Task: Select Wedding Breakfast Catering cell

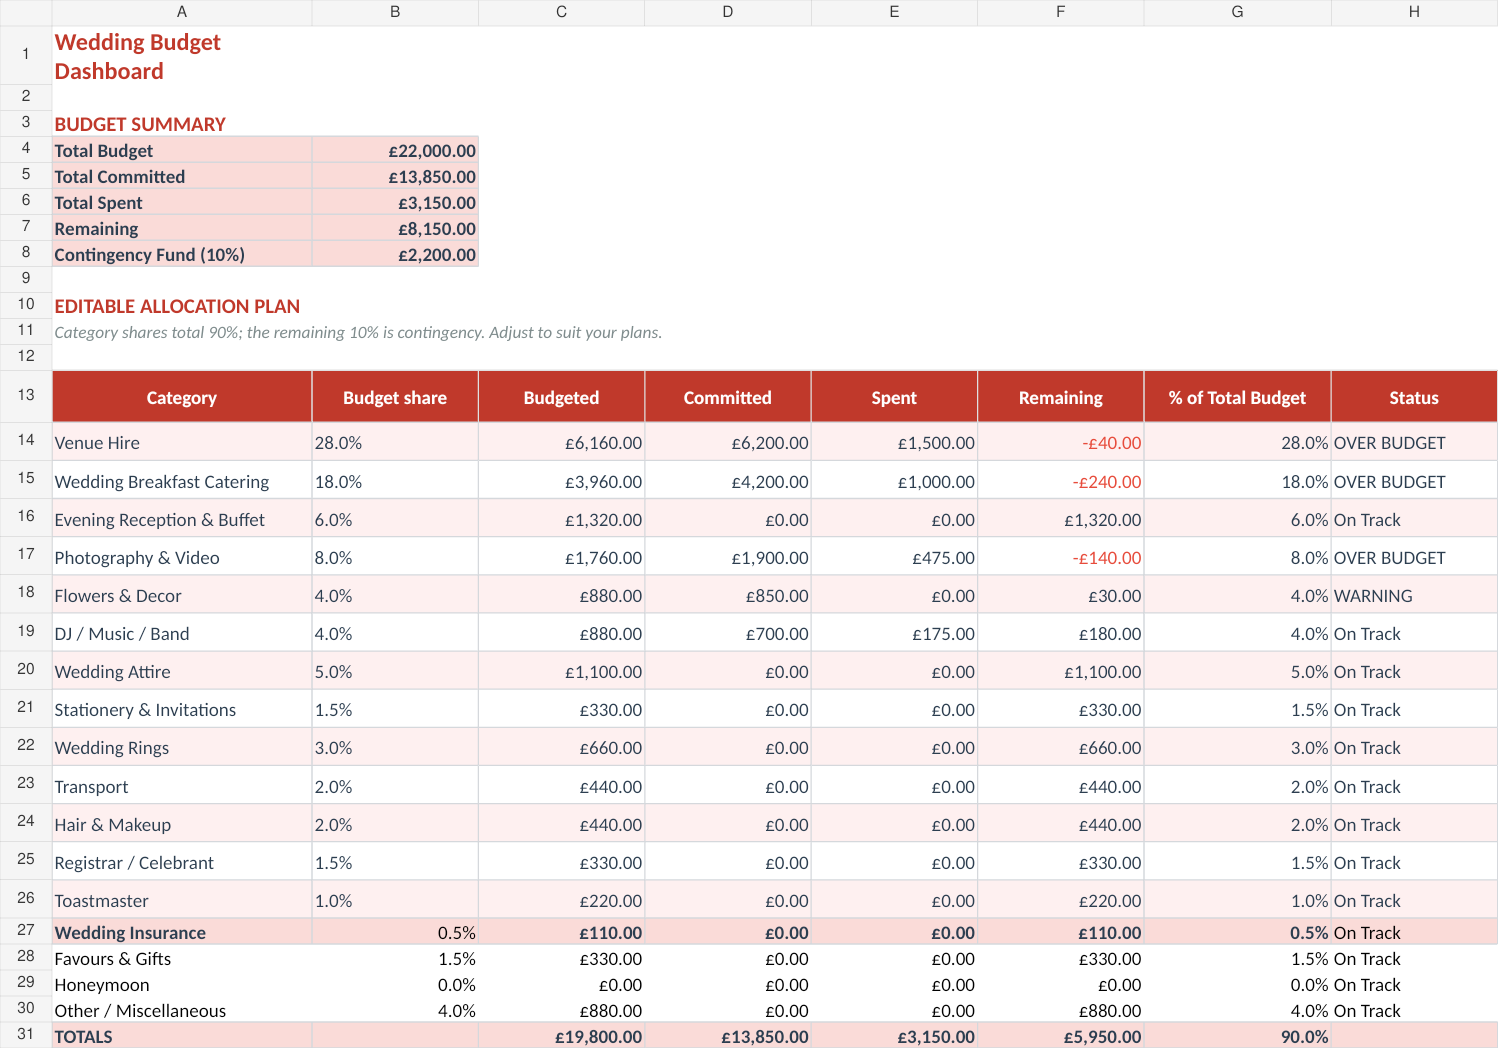Action: (182, 481)
